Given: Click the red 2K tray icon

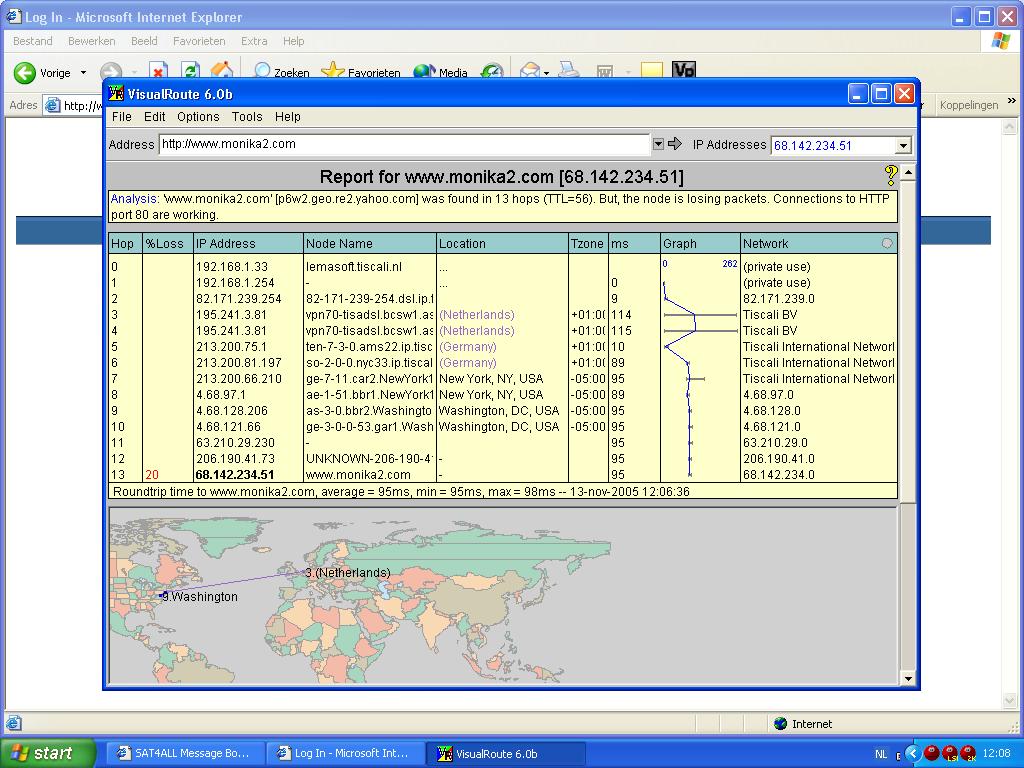Looking at the screenshot, I should coord(969,754).
